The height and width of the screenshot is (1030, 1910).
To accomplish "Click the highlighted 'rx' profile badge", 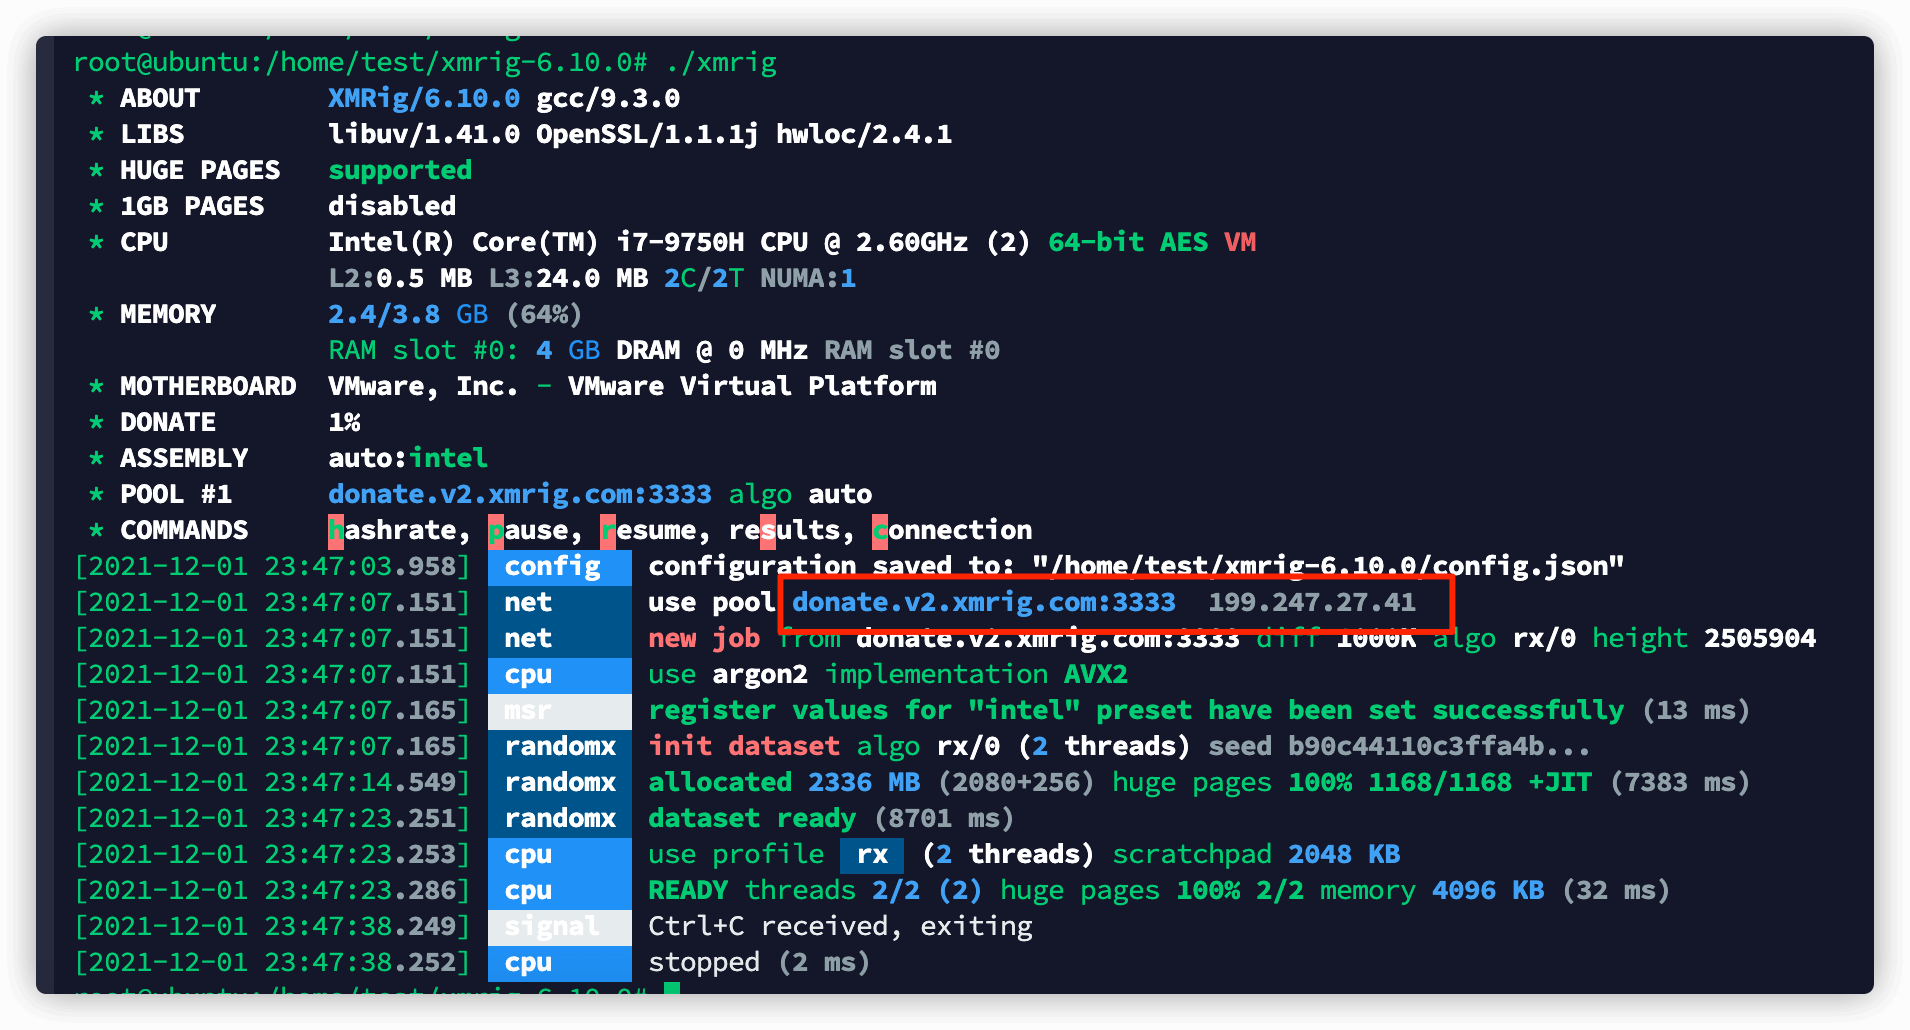I will coord(872,854).
